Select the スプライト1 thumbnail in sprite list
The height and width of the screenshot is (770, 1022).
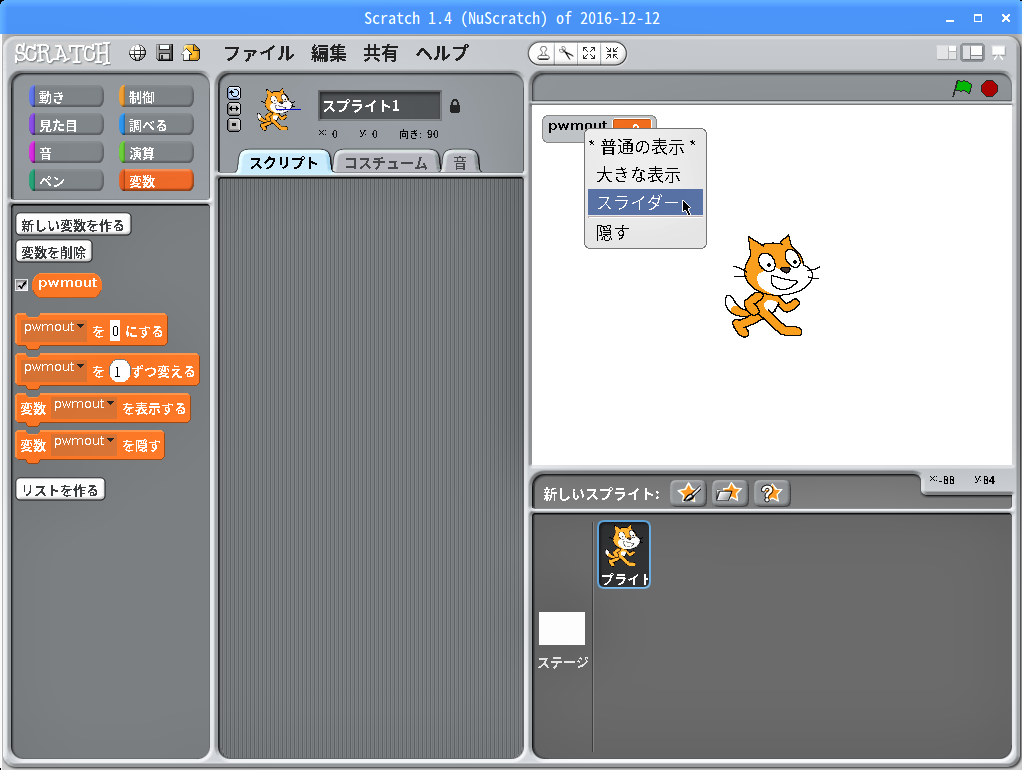pyautogui.click(x=624, y=554)
